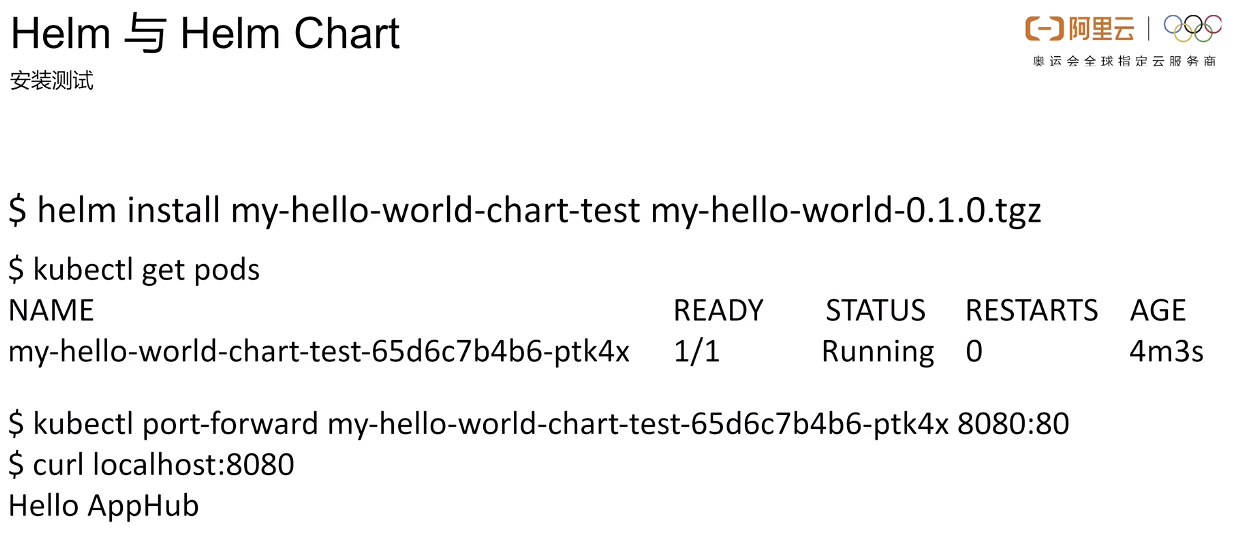
Task: Select the curl localhost:8080 command
Action: [151, 465]
